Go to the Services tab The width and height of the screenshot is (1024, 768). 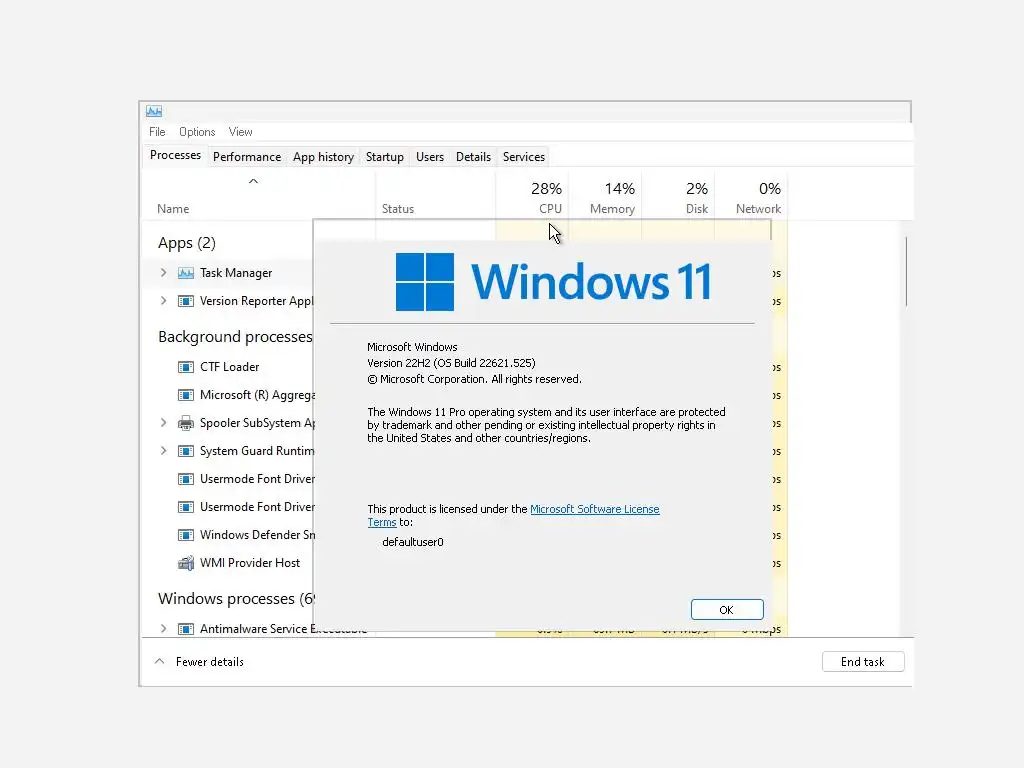(x=524, y=157)
